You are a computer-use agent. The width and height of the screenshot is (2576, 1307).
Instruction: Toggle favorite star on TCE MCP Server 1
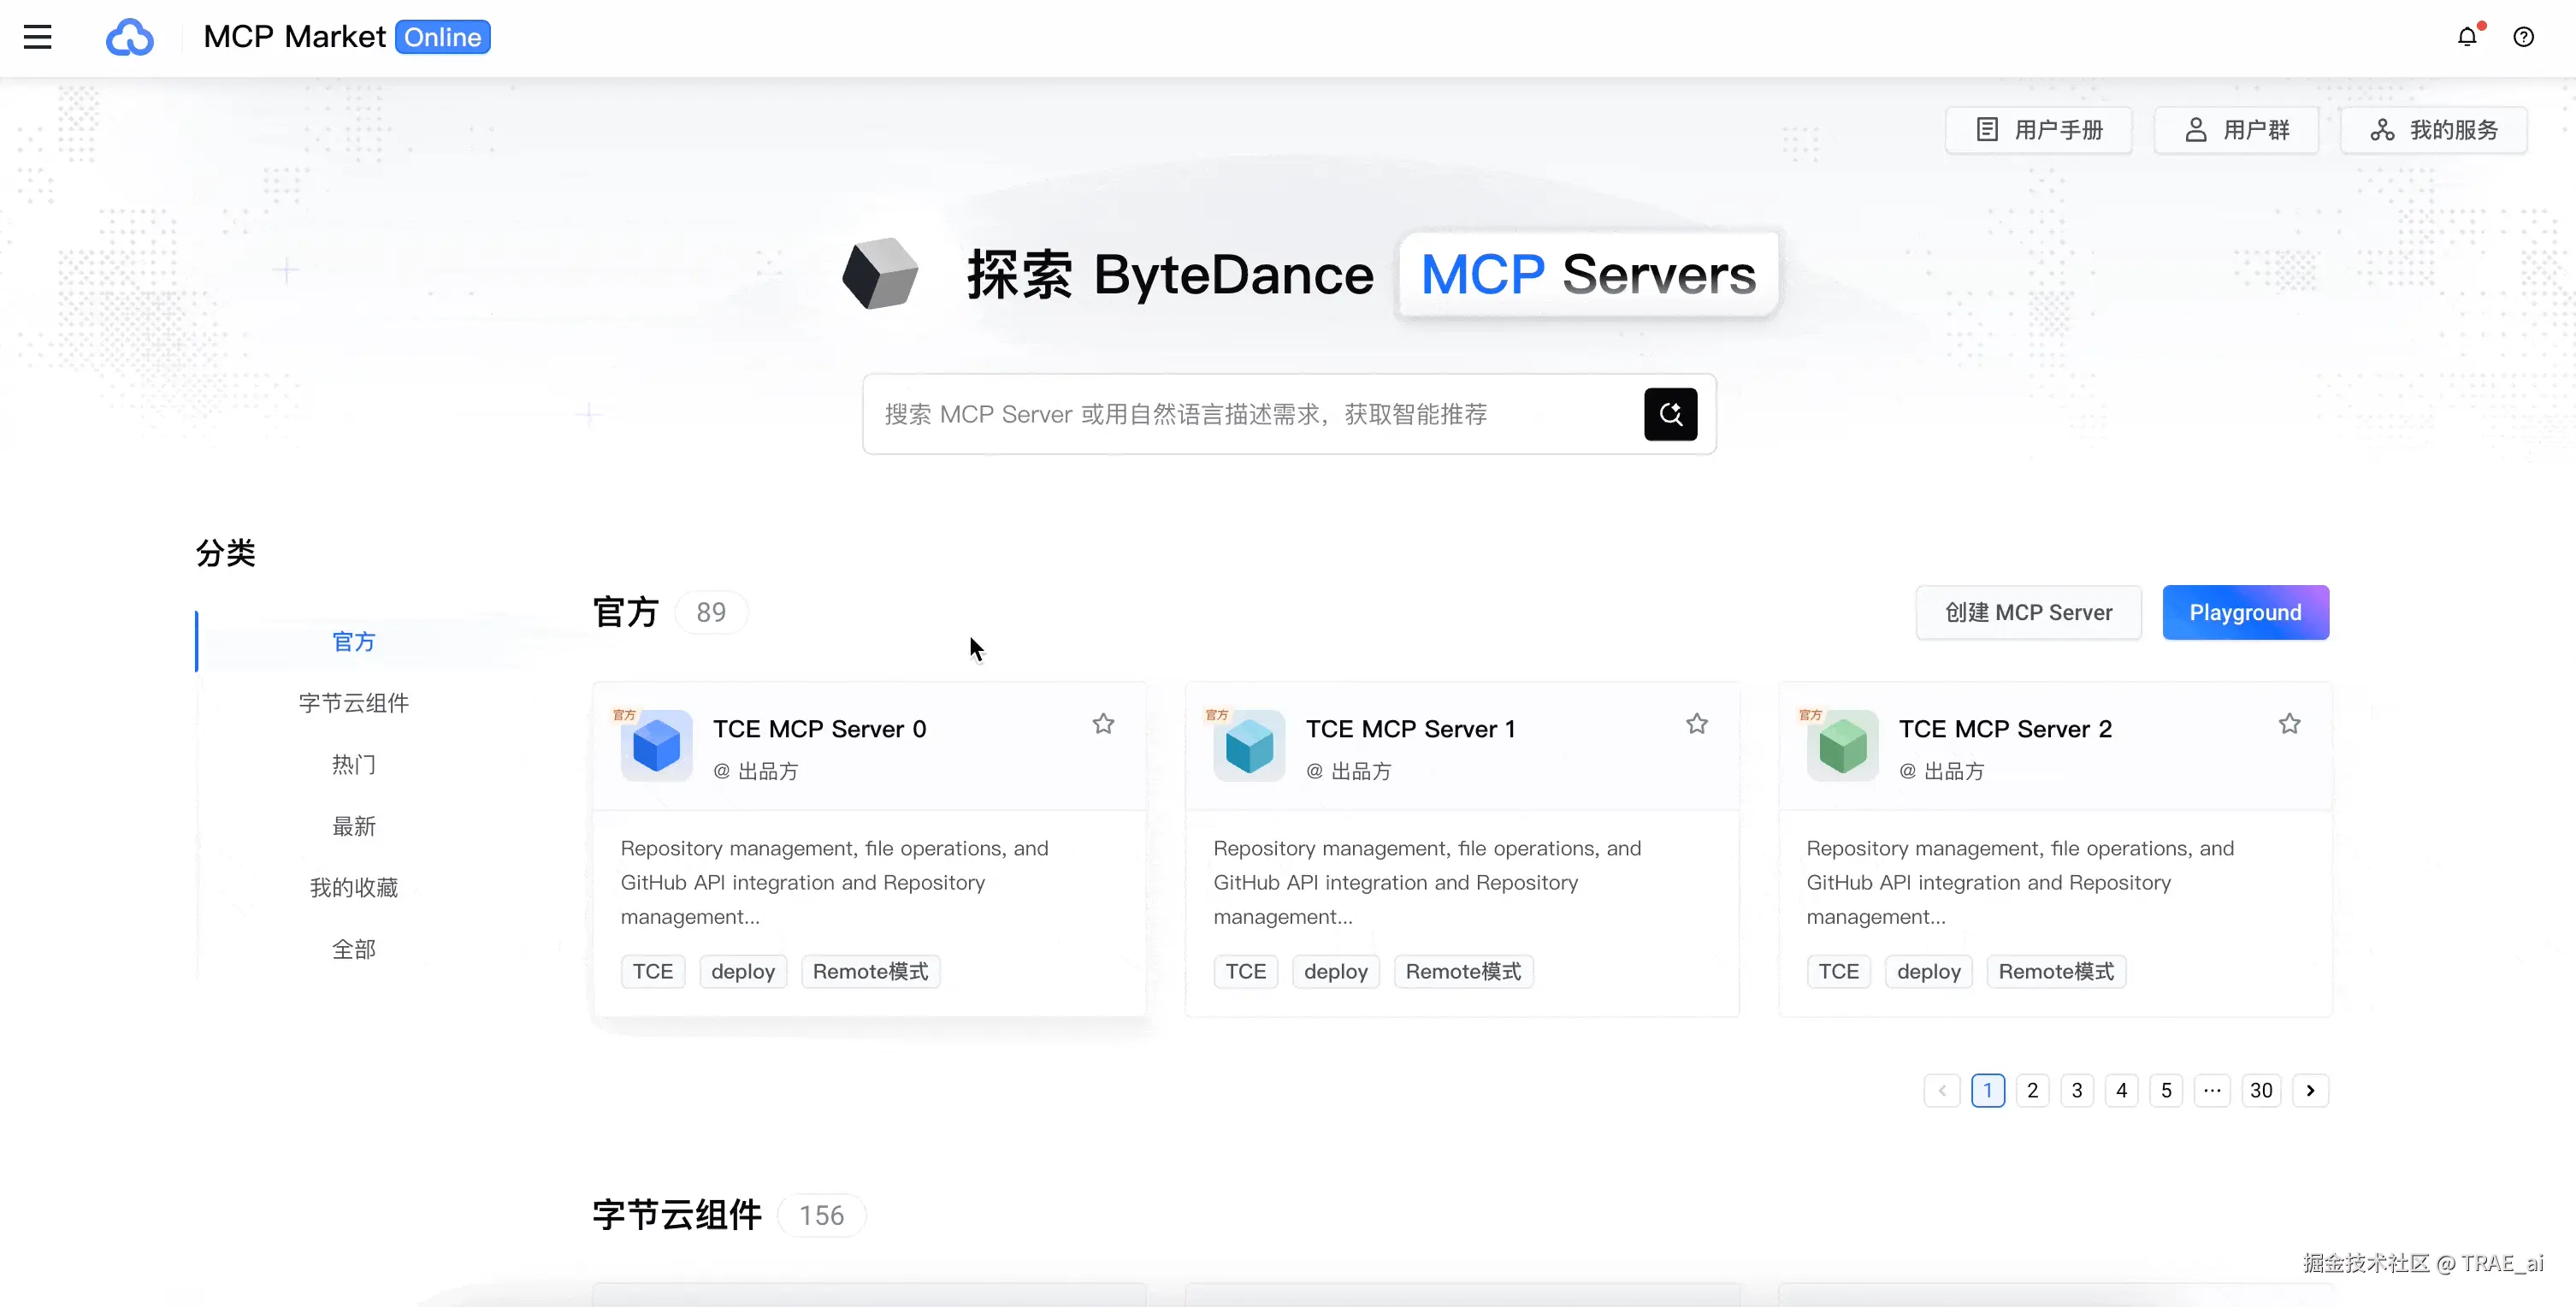[1696, 724]
